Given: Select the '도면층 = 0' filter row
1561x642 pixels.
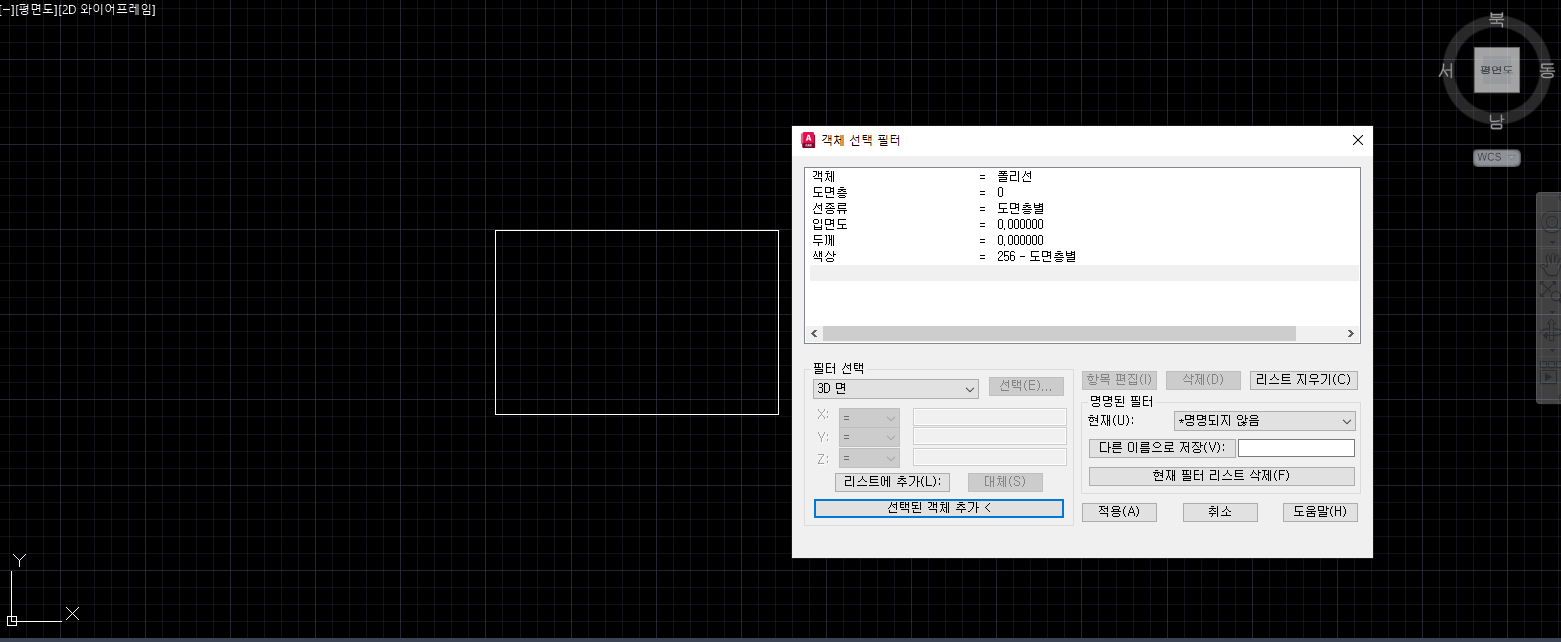Looking at the screenshot, I should 1082,193.
